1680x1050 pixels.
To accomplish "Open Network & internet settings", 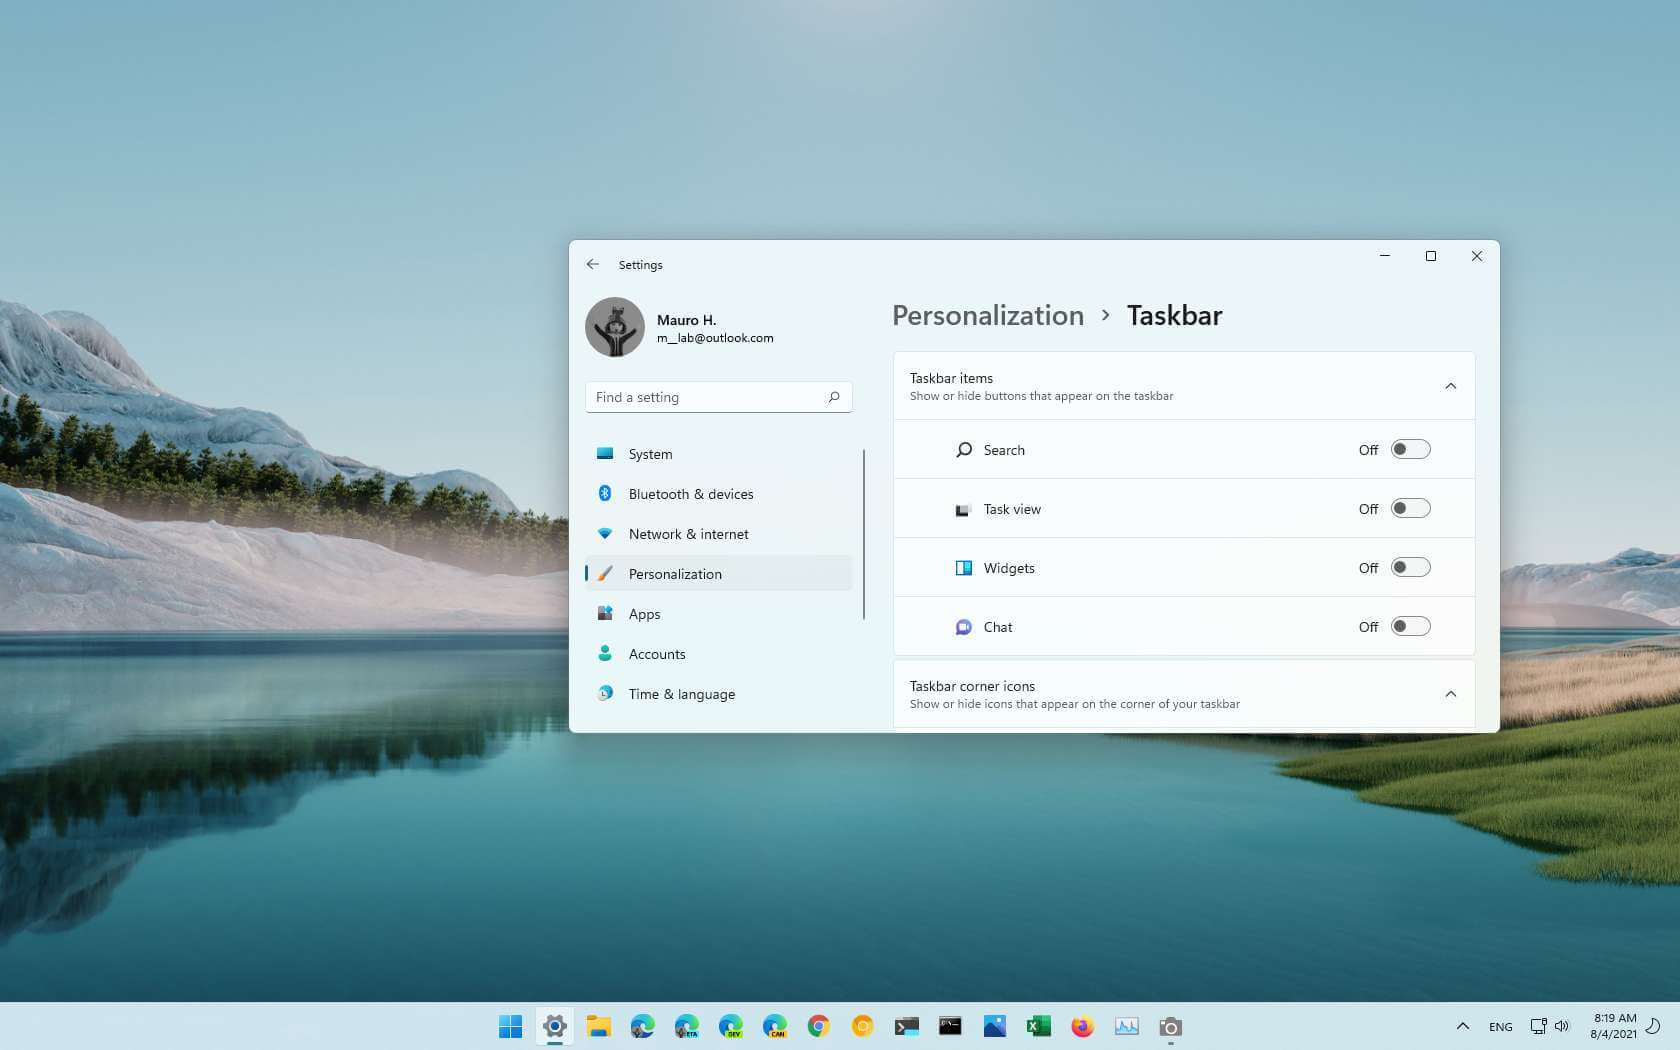I will click(x=688, y=534).
